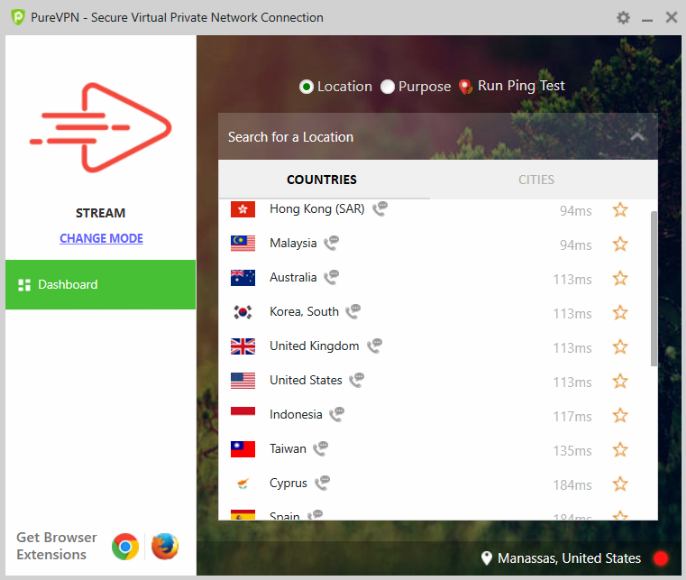Select the Location radio button
The height and width of the screenshot is (580, 686).
coord(306,87)
